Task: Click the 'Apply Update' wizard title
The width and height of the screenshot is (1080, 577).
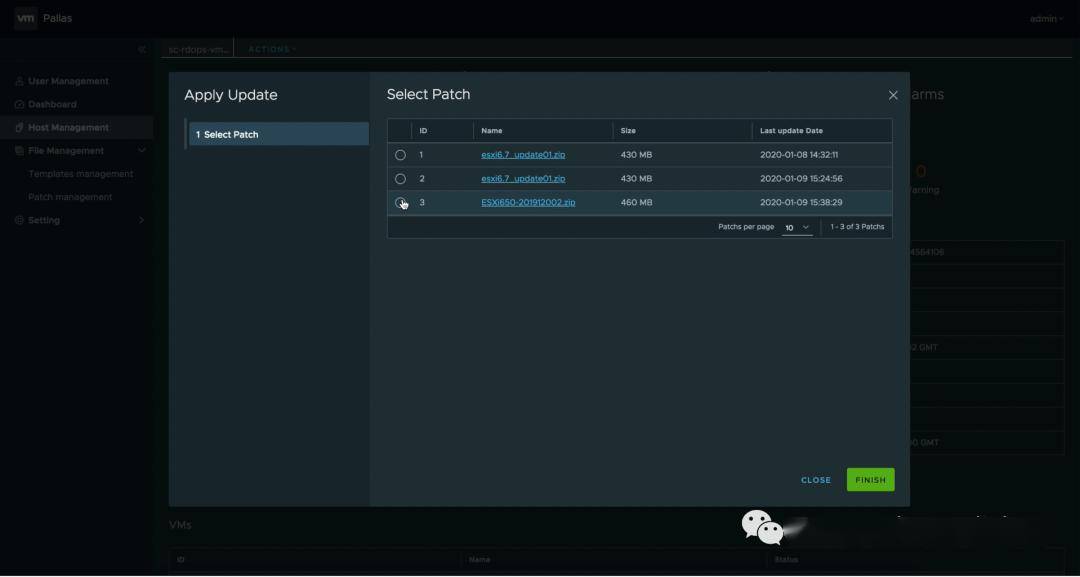Action: (231, 95)
